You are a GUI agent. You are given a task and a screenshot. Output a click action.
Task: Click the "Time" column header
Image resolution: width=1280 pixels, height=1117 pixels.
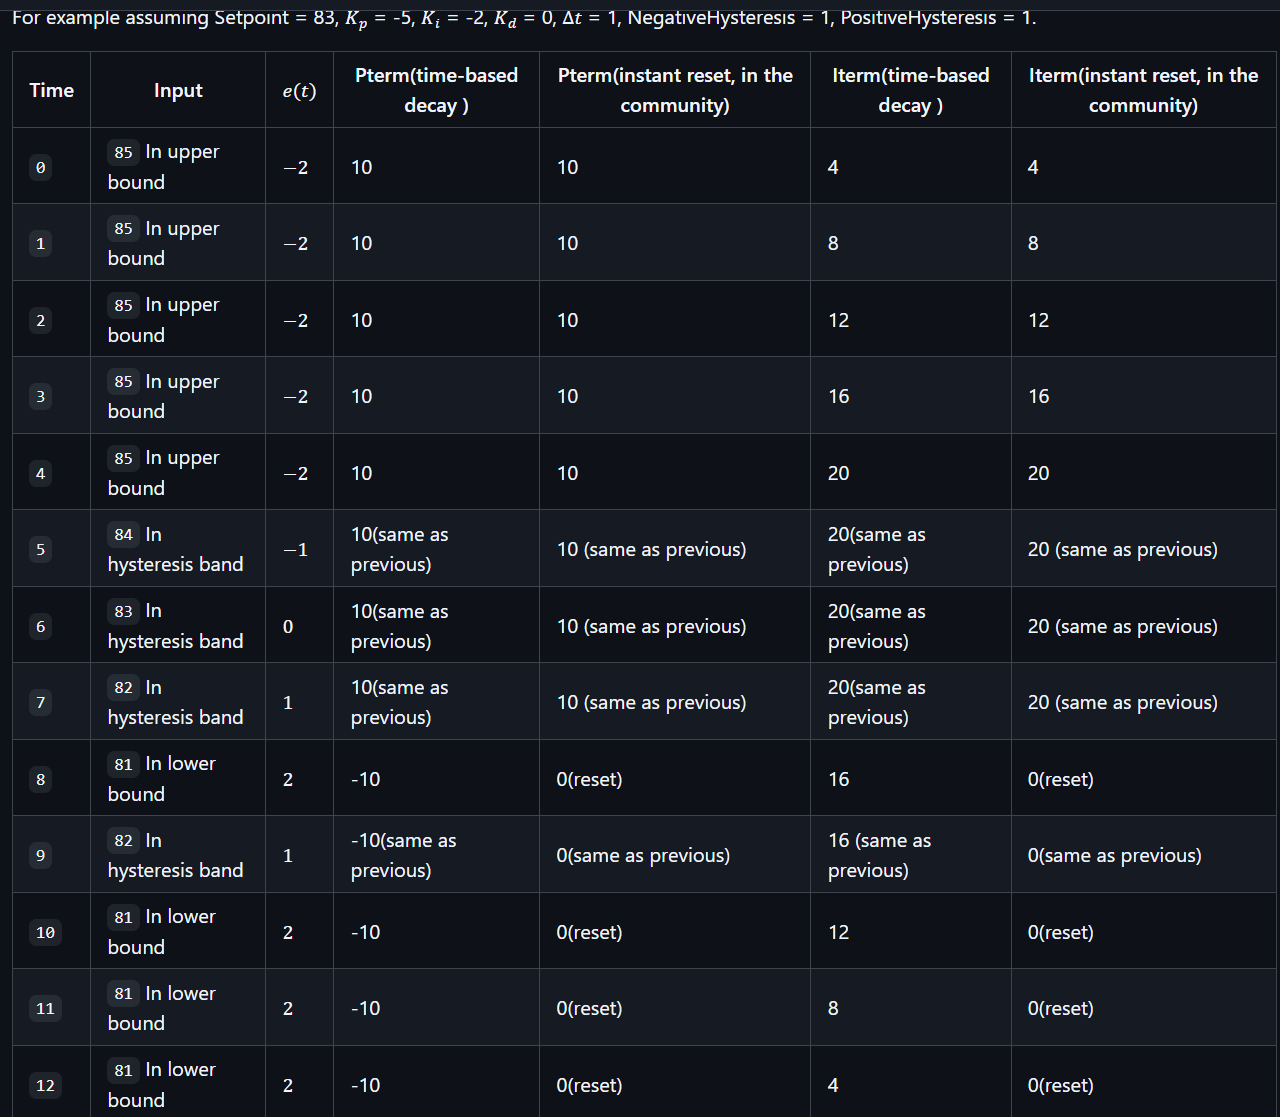click(52, 90)
